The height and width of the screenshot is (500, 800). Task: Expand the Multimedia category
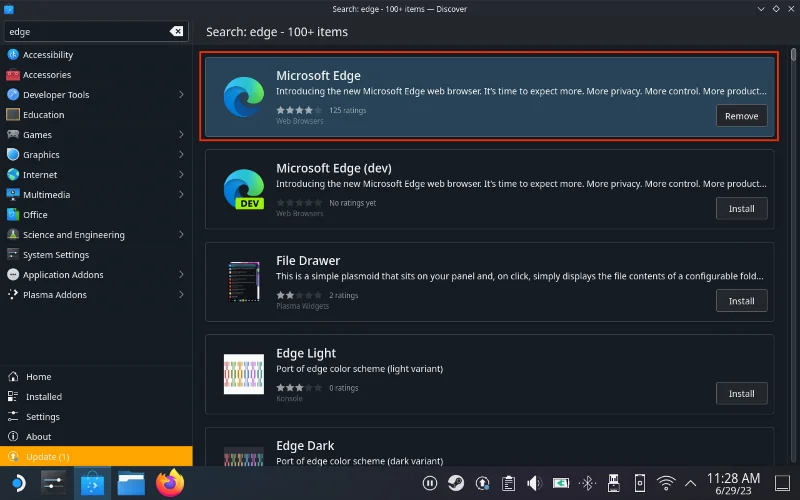click(181, 195)
